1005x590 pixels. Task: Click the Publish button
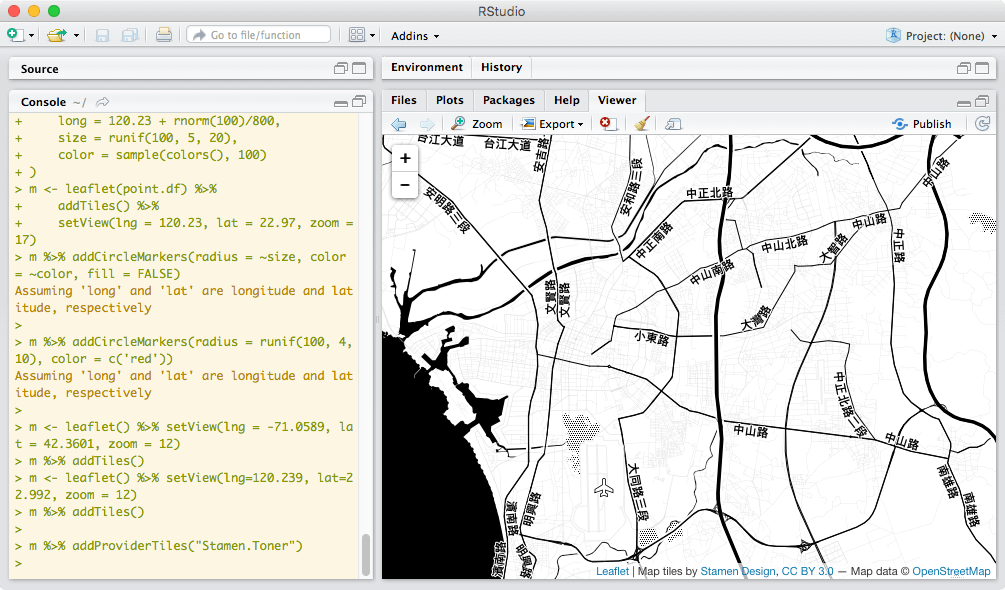click(922, 124)
